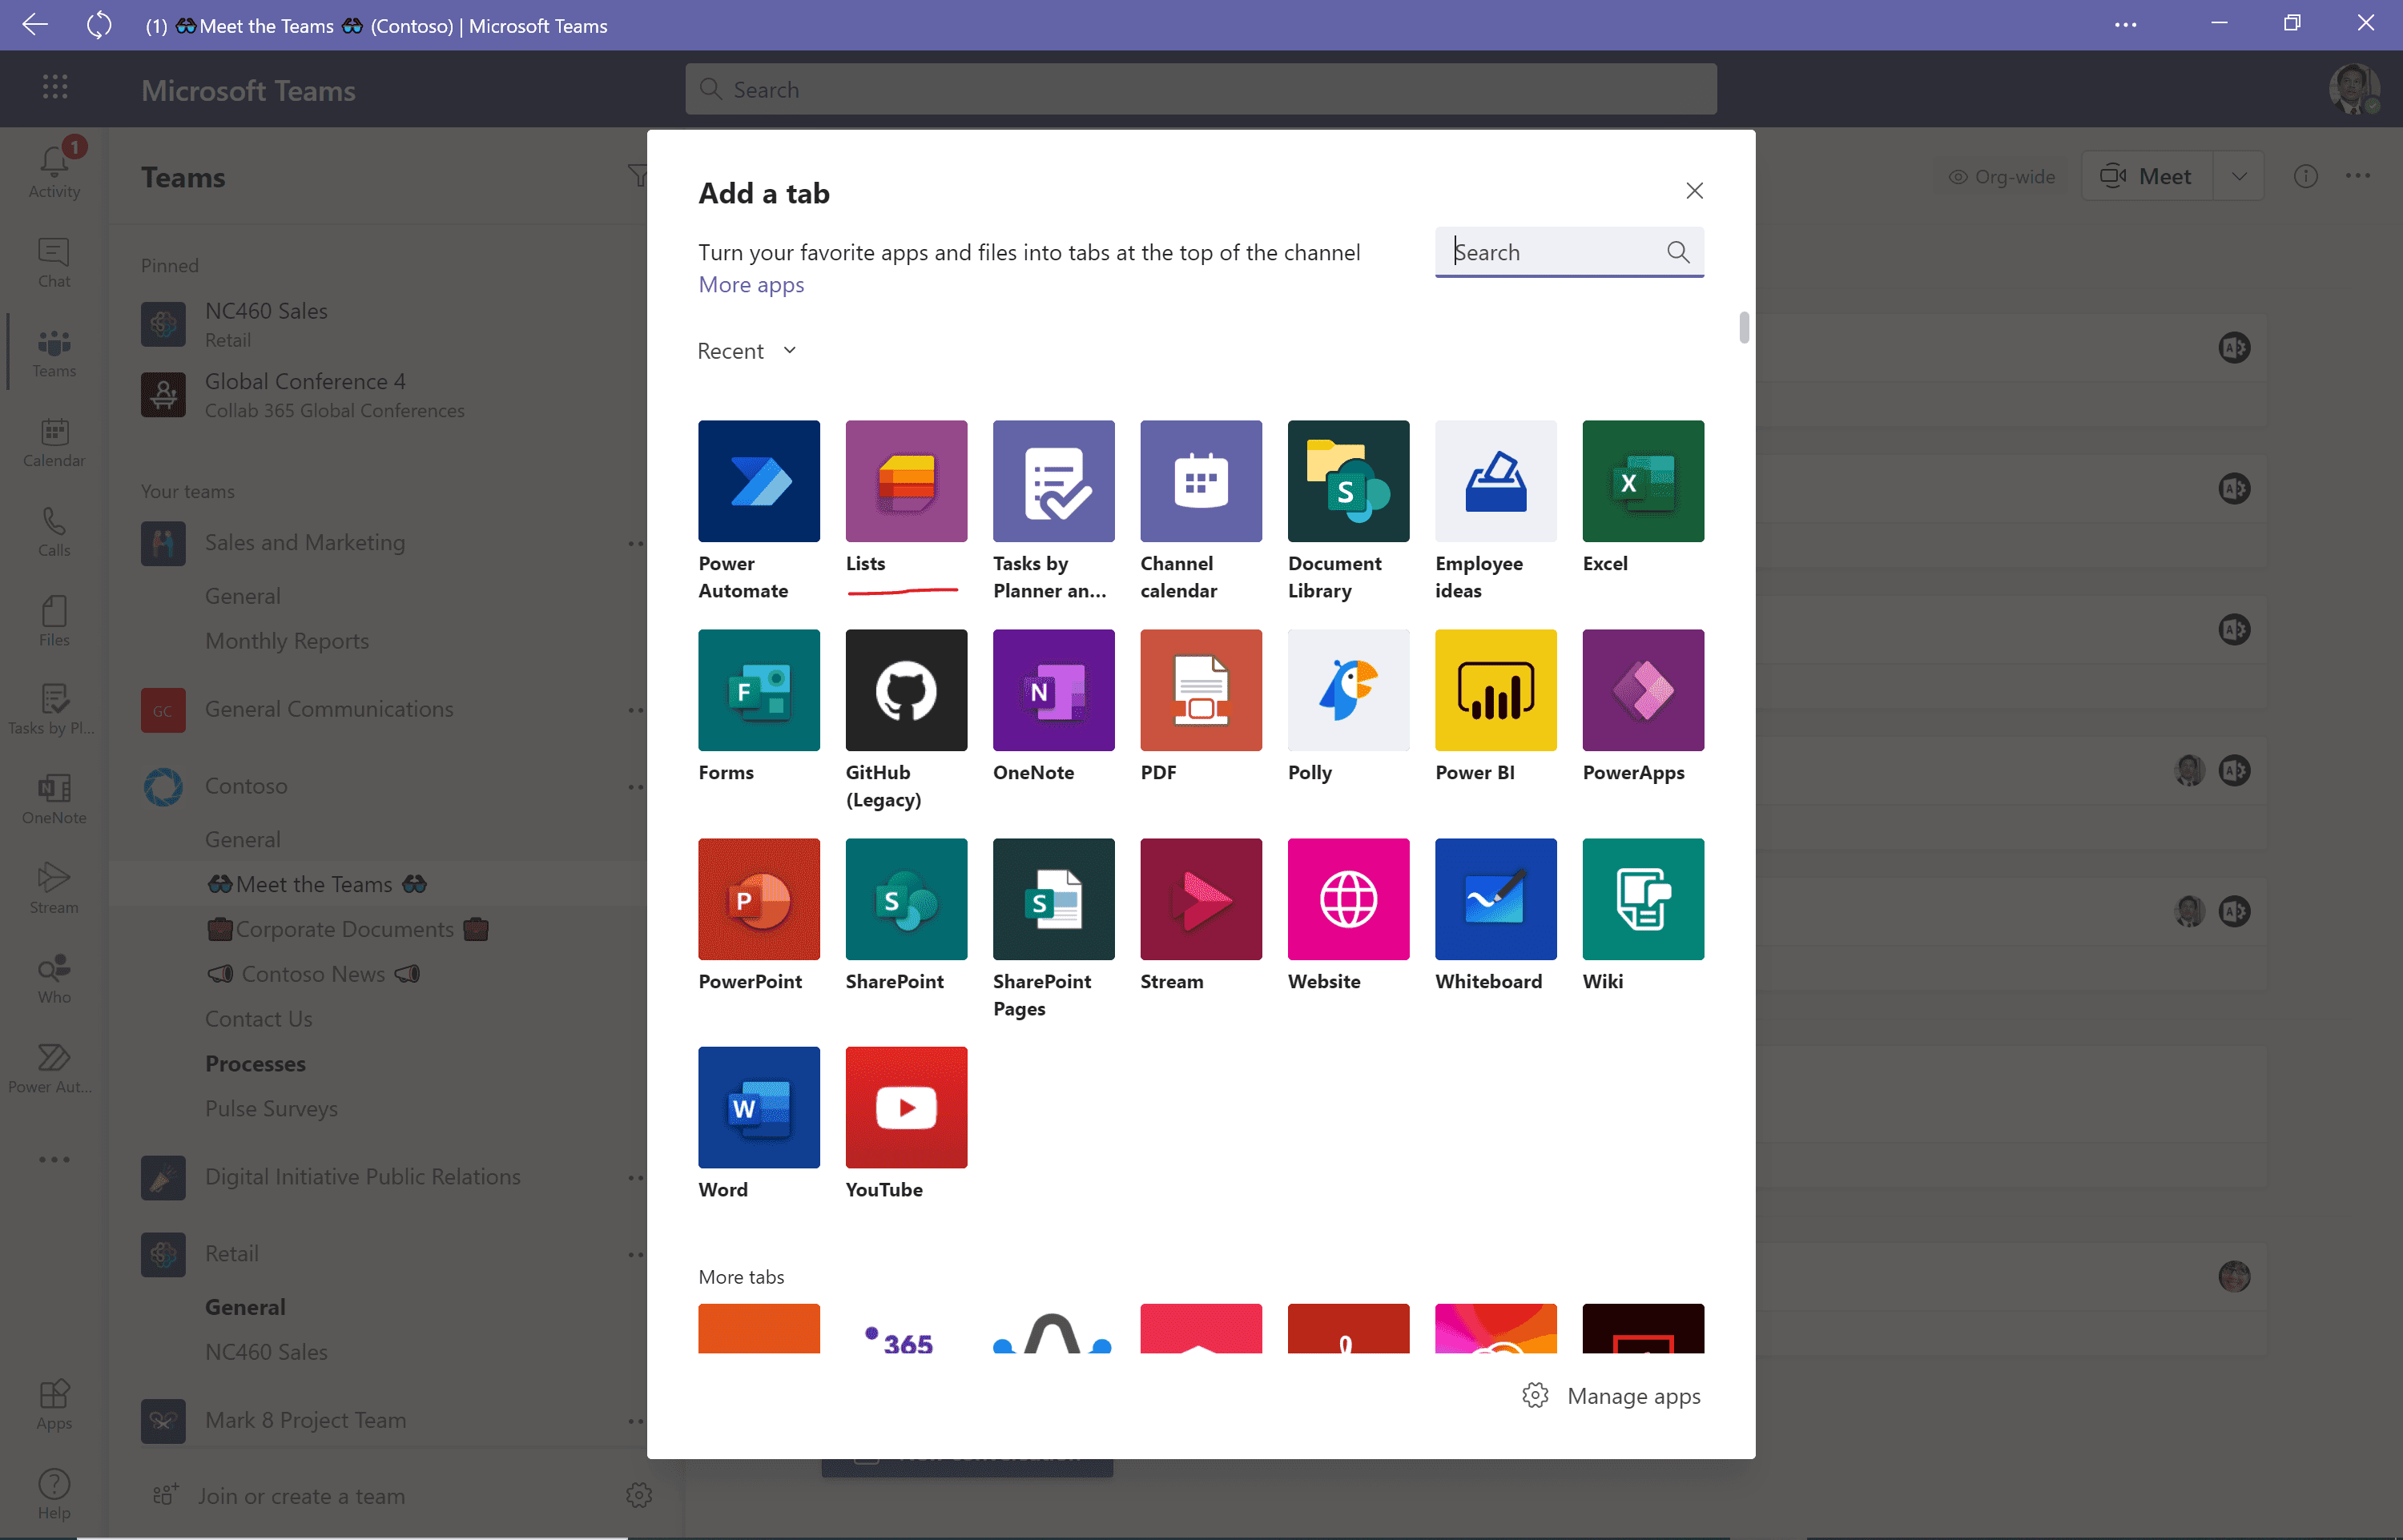This screenshot has height=1540, width=2403.
Task: Open title bar settings and more ellipsis
Action: coord(2126,25)
